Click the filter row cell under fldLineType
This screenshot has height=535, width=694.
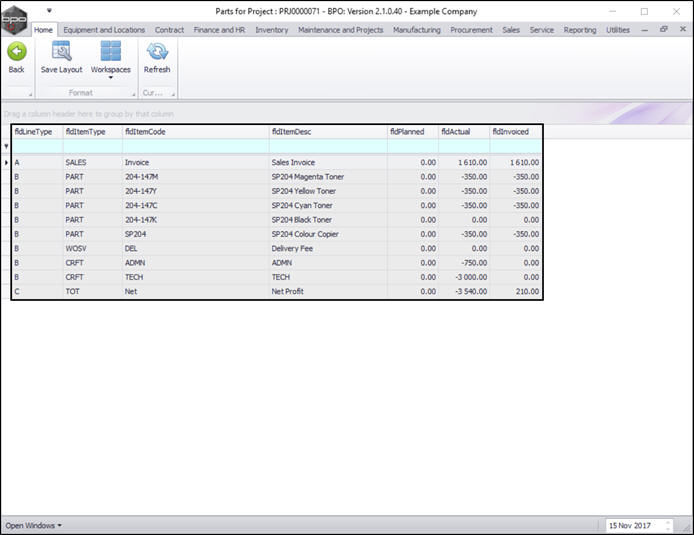coord(37,146)
